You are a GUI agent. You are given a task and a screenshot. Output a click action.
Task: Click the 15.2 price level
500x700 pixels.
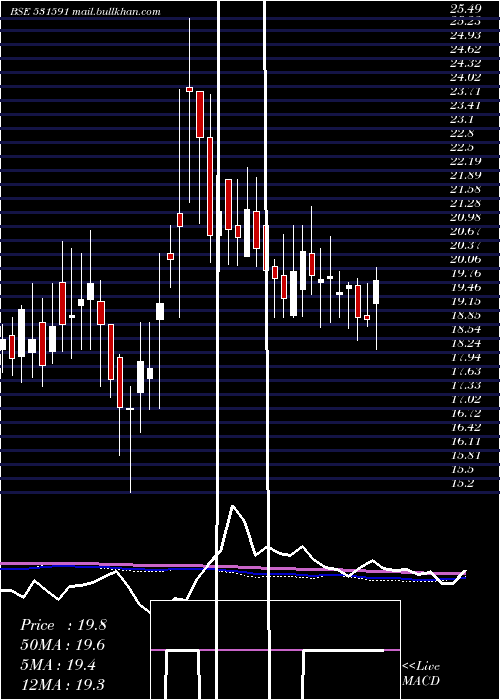click(462, 483)
